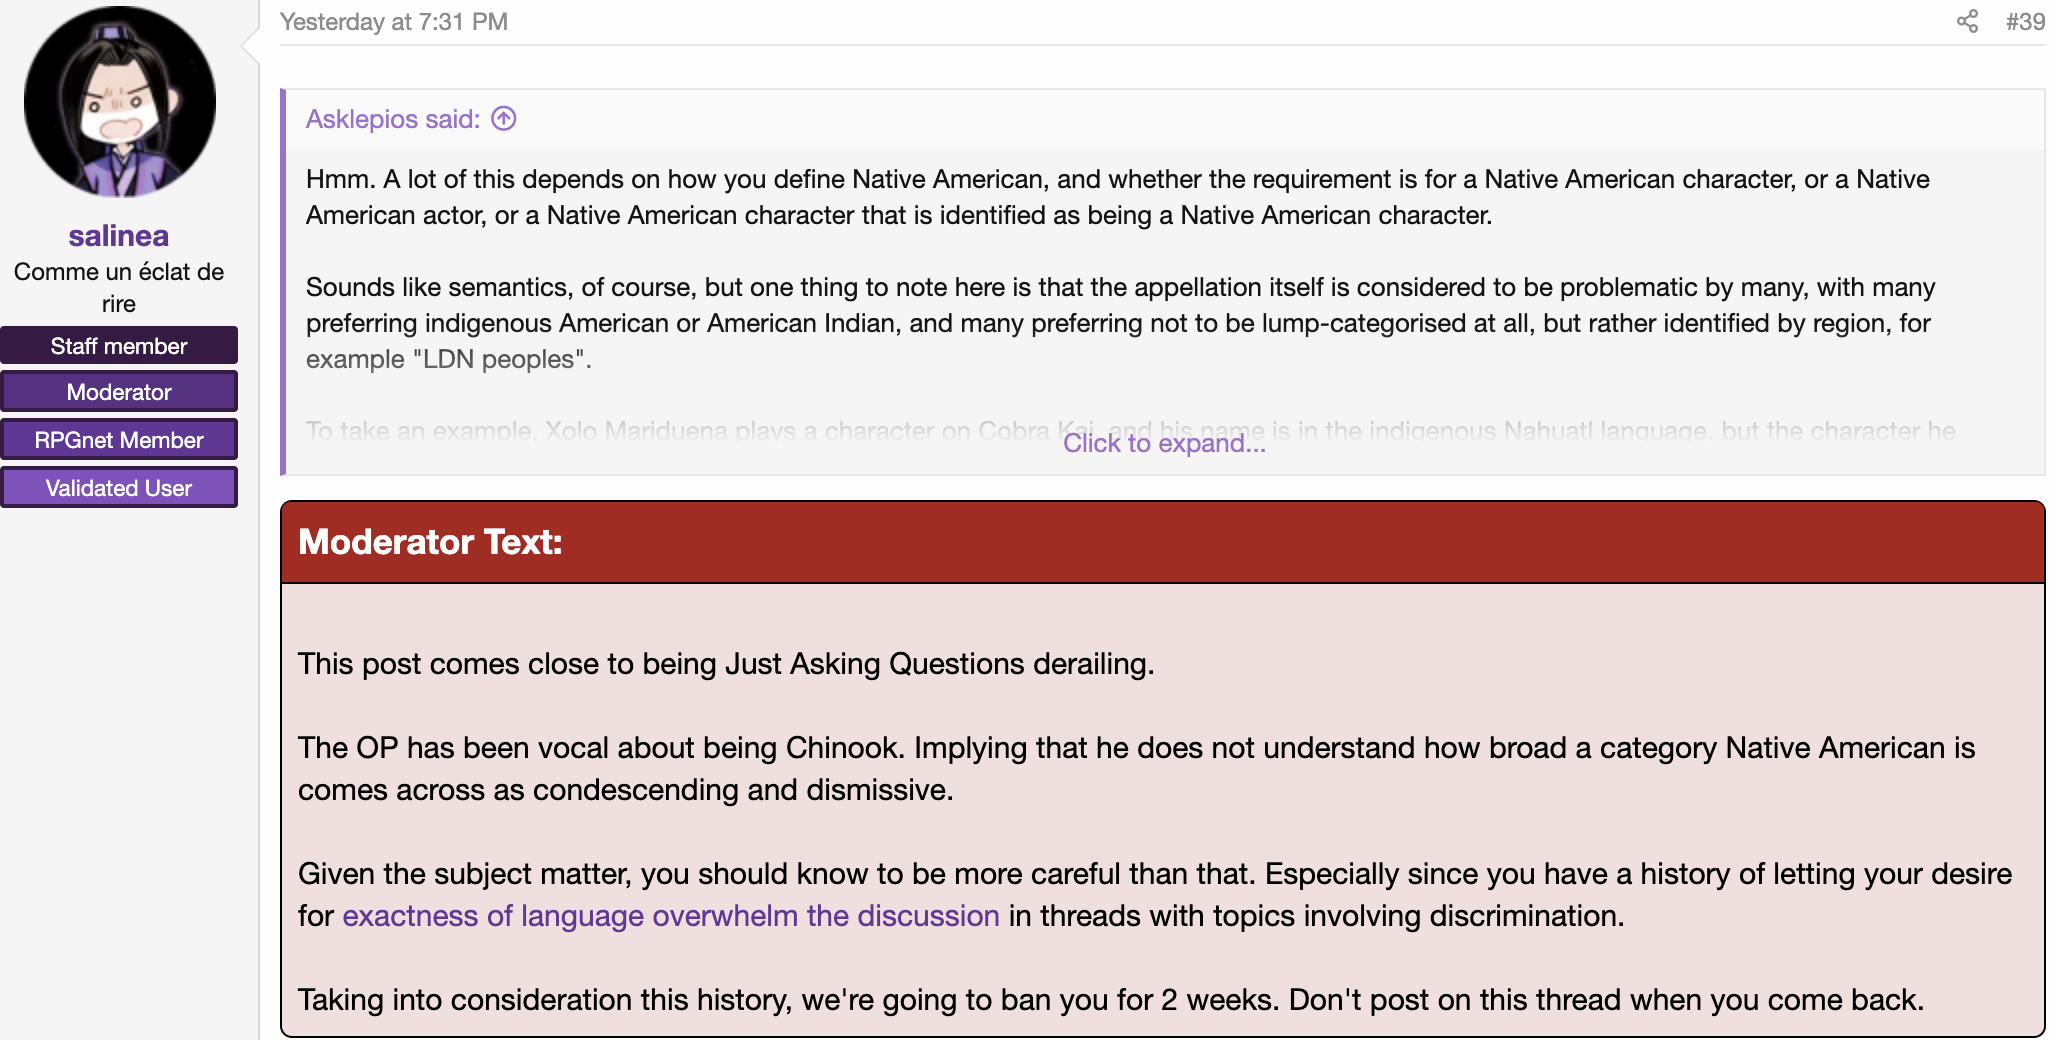
Task: Expand the quoted post with "Click to expand..."
Action: [1164, 443]
